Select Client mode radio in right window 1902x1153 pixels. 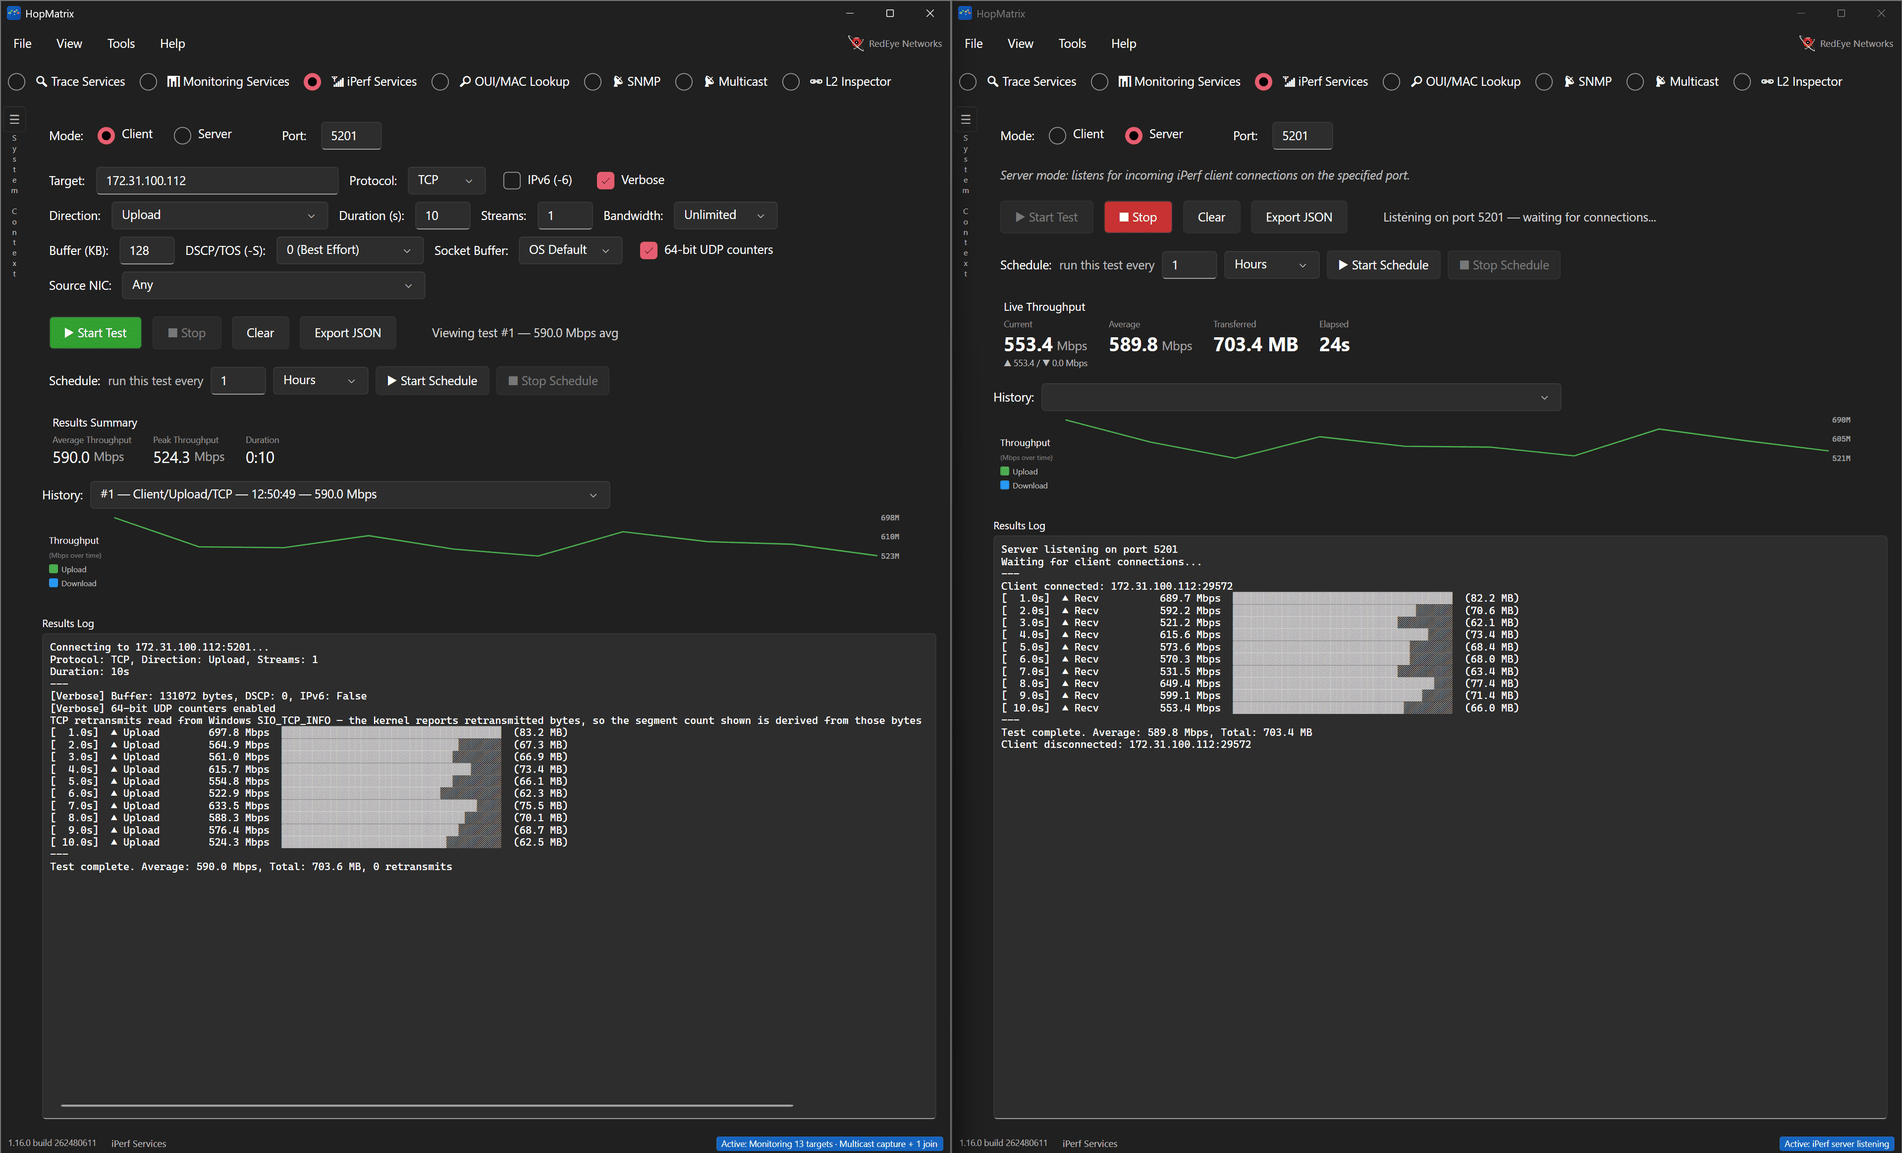coord(1057,135)
